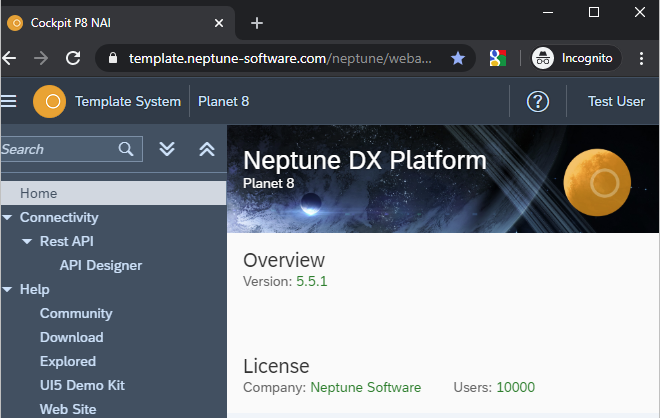Click the search magnifier icon

126,149
